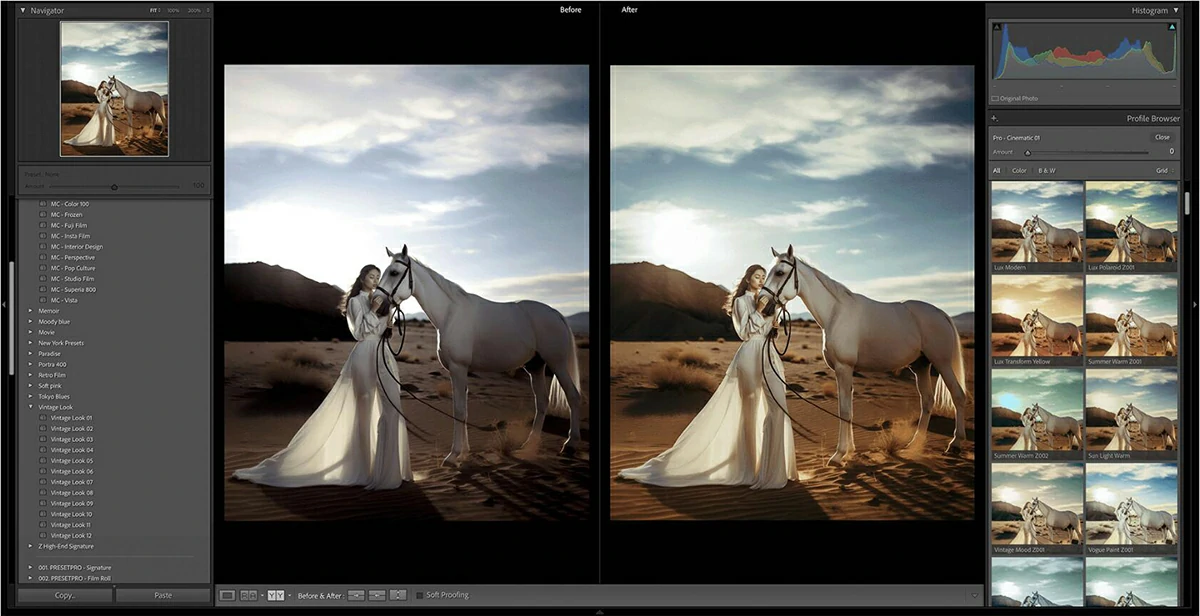1200x616 pixels.
Task: Click the Paste button
Action: tap(163, 595)
